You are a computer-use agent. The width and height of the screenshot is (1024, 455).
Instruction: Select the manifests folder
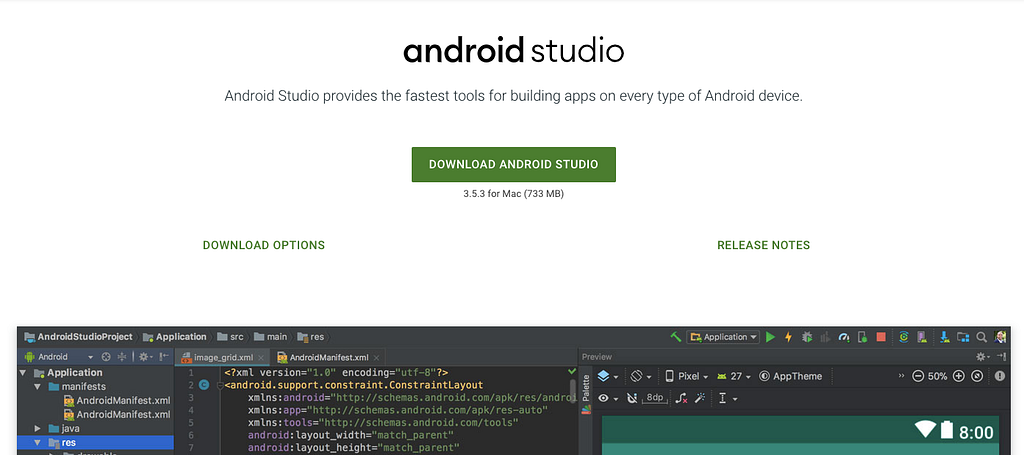coord(77,386)
